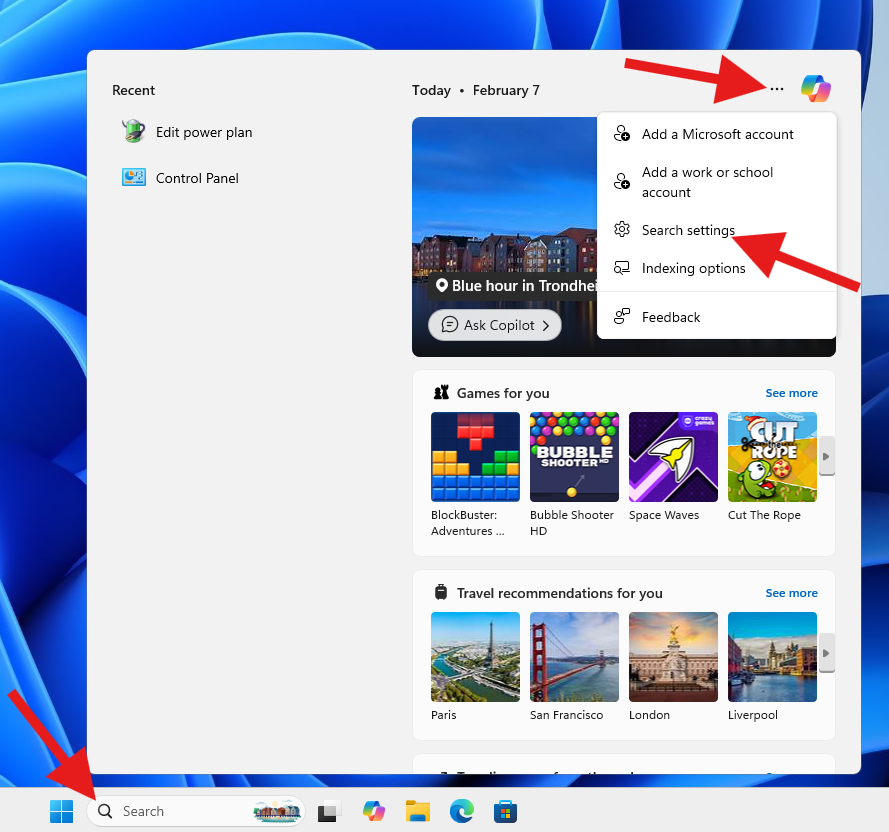Launch File Explorer from the taskbar
This screenshot has width=889, height=832.
tap(417, 811)
